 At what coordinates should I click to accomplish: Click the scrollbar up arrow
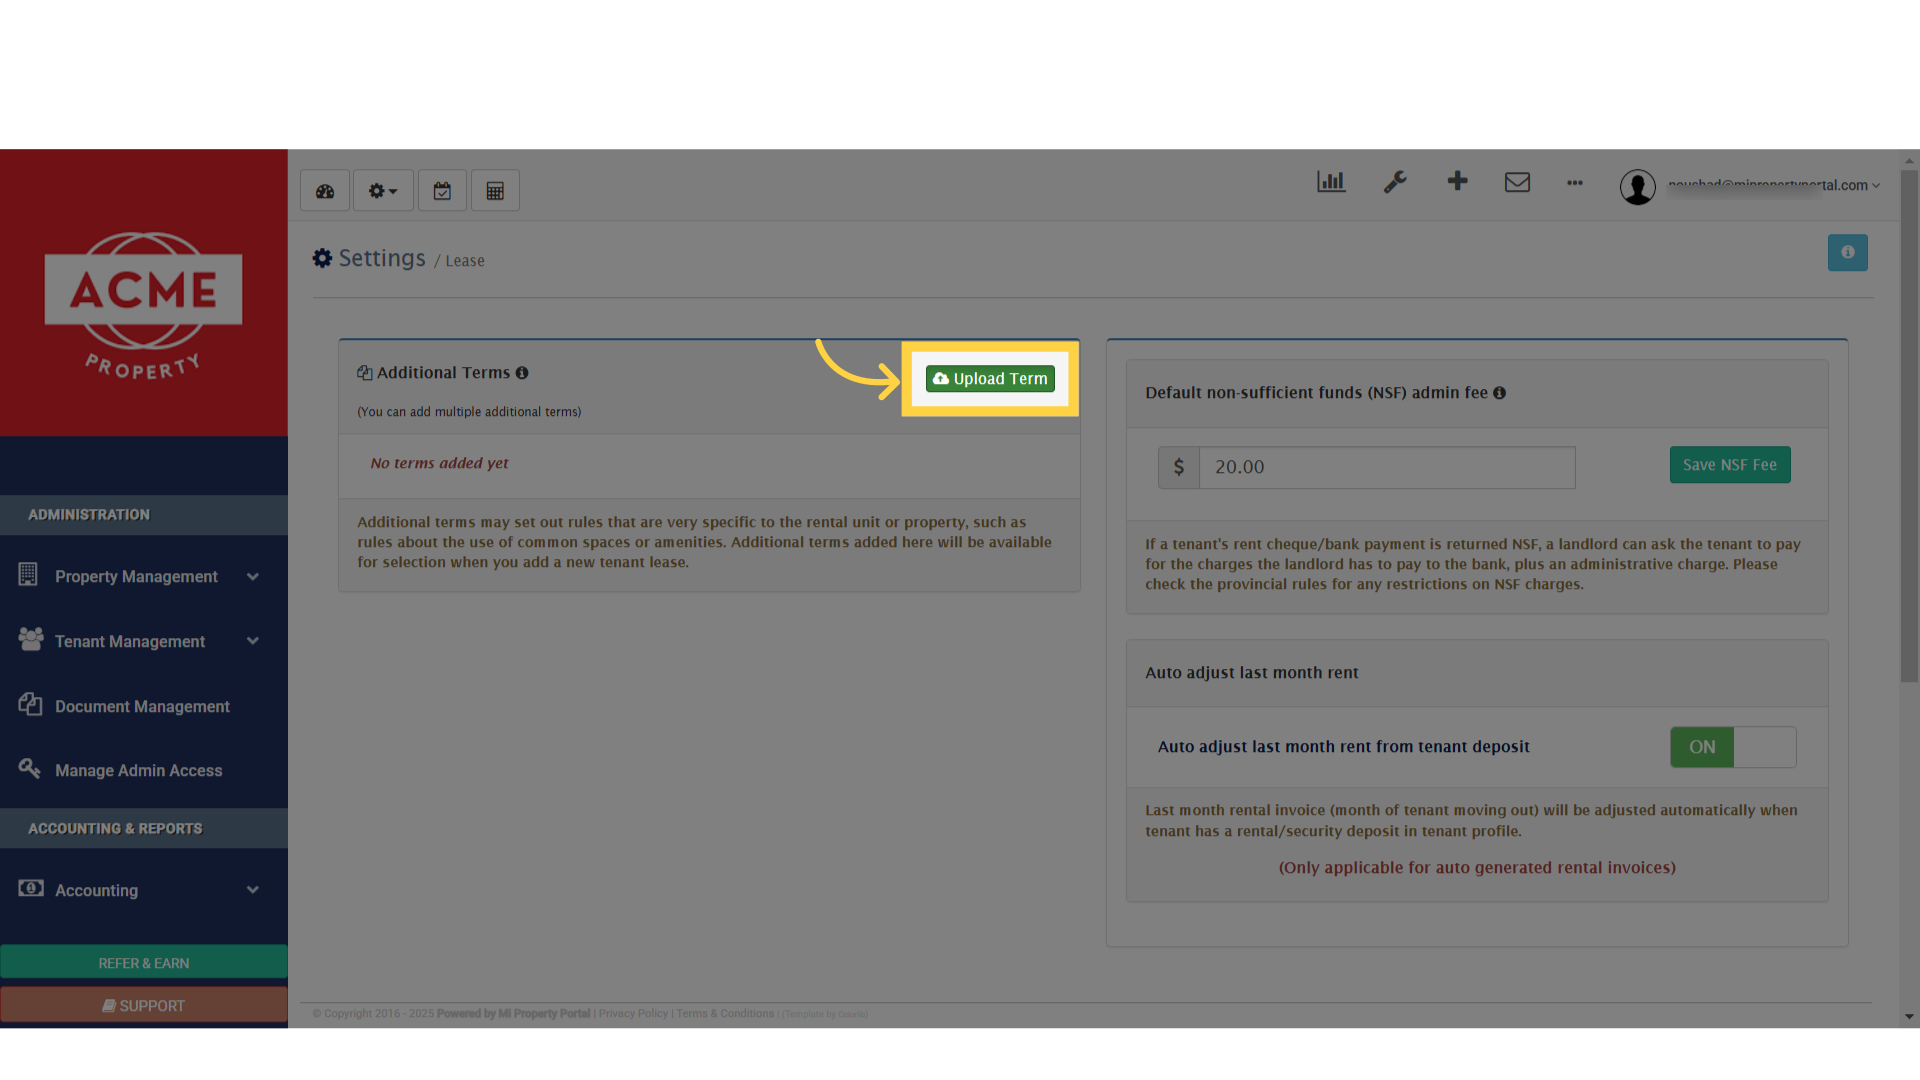coord(1910,160)
